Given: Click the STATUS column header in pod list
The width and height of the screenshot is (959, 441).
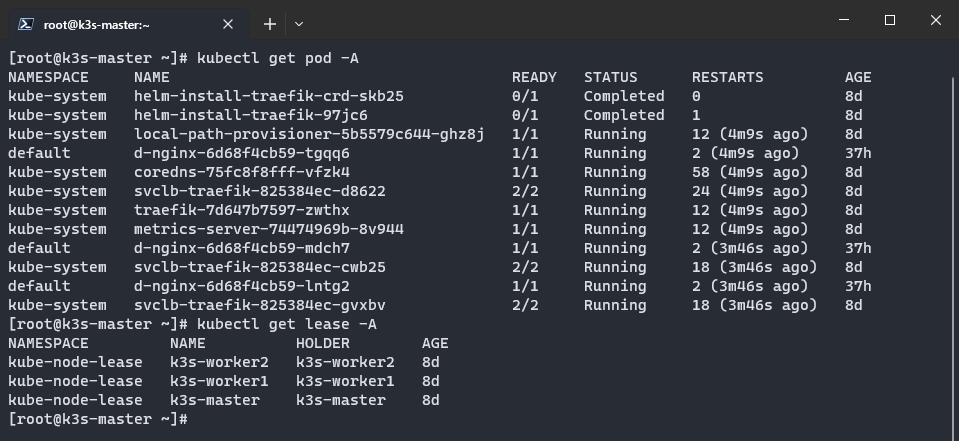Looking at the screenshot, I should pyautogui.click(x=610, y=77).
